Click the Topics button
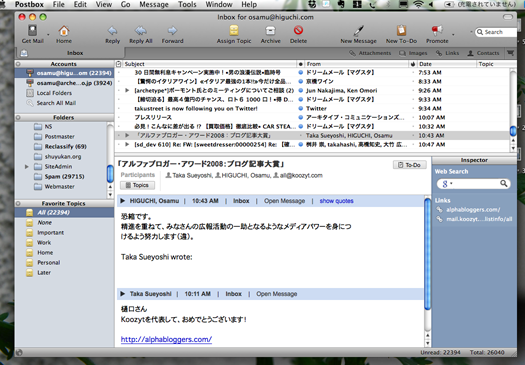 point(138,185)
